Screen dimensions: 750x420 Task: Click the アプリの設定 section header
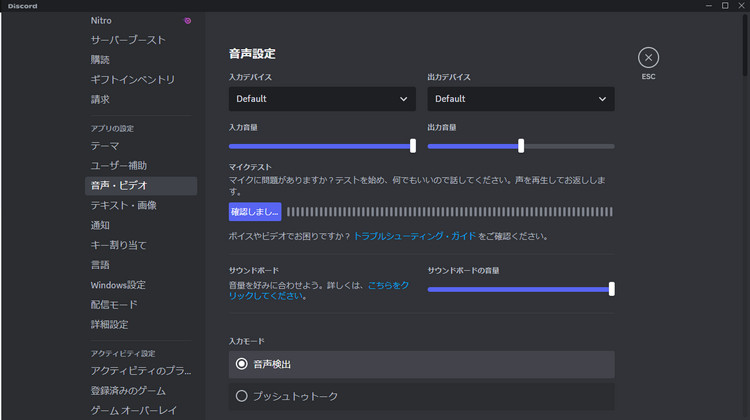point(112,128)
